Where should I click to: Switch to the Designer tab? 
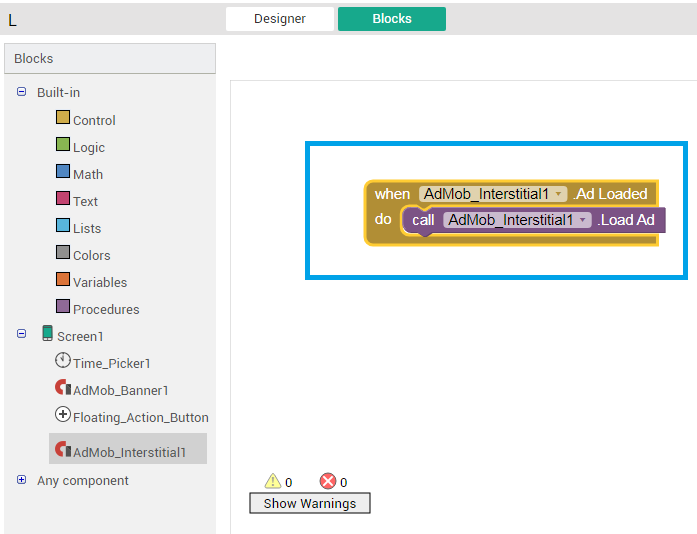[x=280, y=19]
